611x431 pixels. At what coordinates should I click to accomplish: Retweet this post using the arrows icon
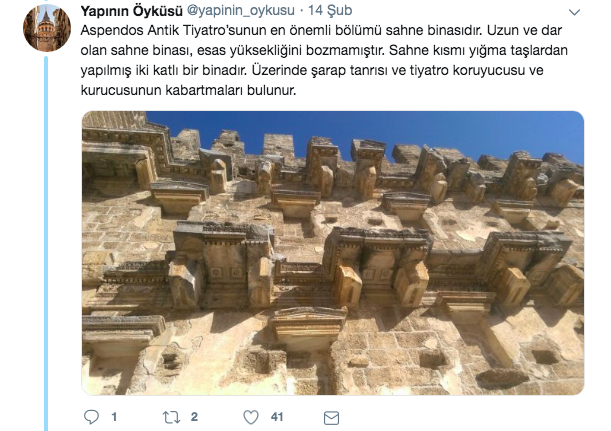point(171,417)
